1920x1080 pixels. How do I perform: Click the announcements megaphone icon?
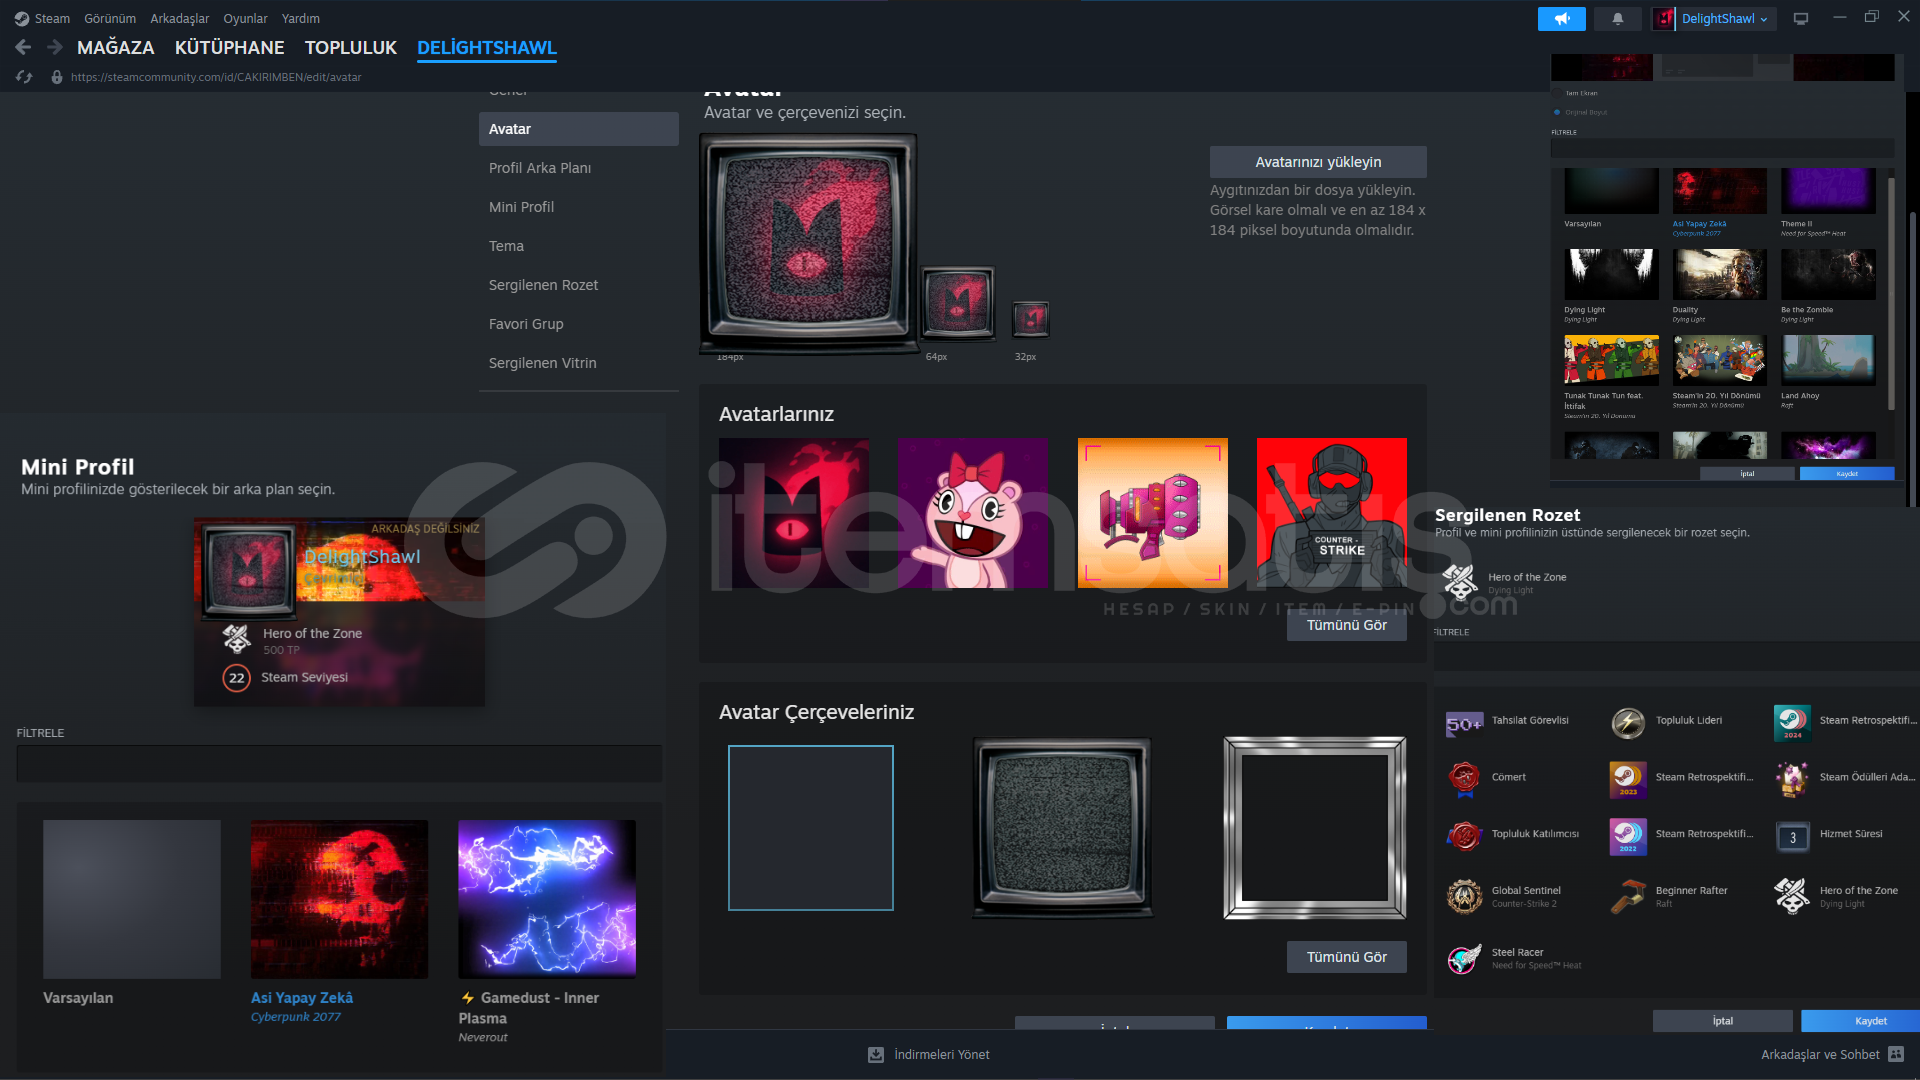coord(1561,18)
